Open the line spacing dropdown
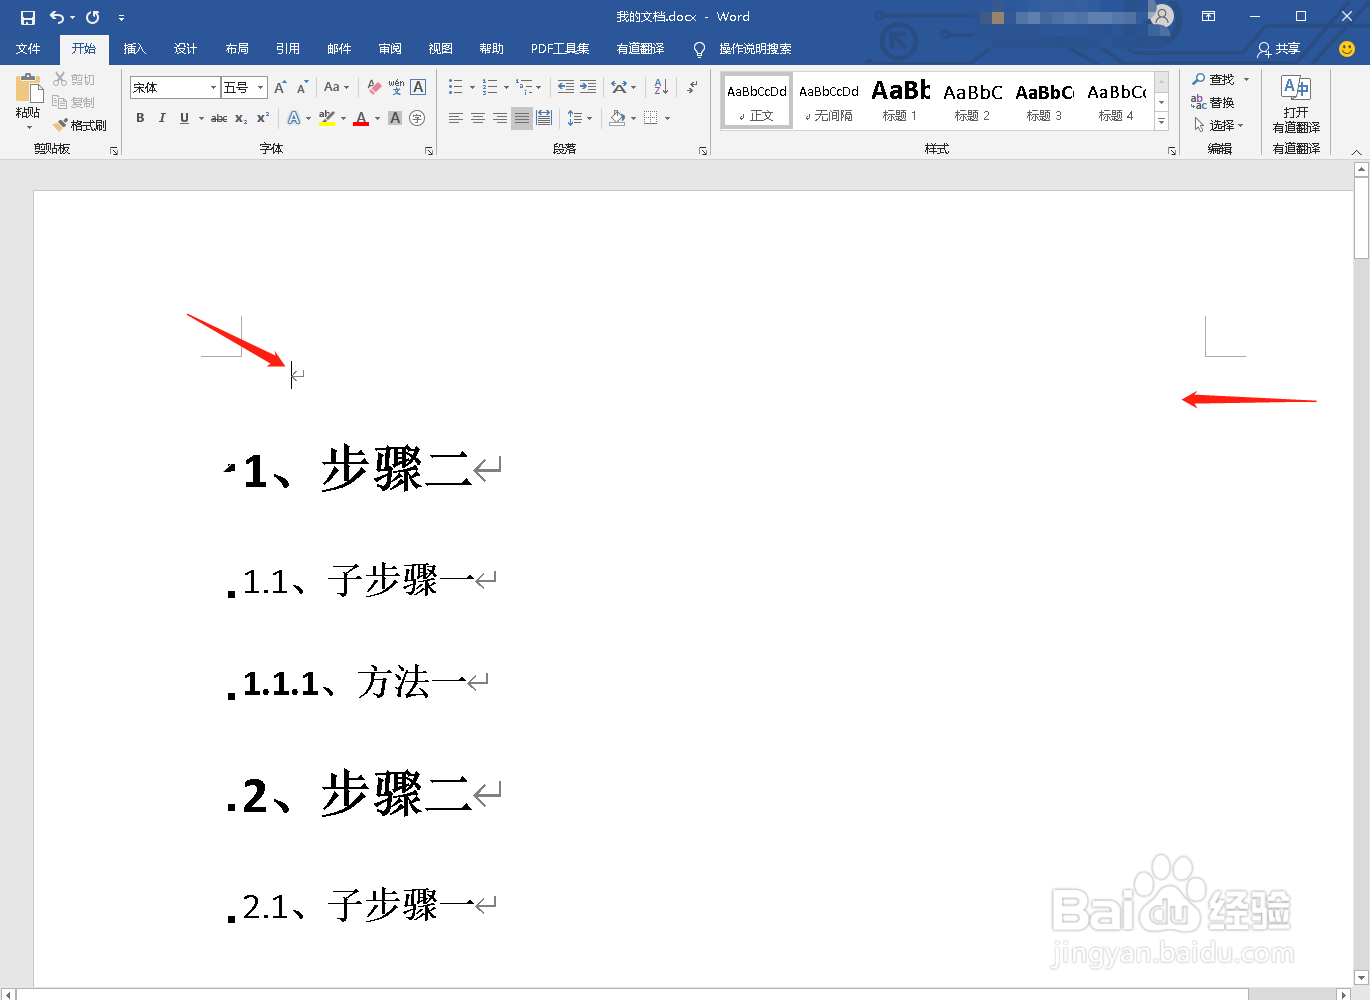The image size is (1370, 1000). point(580,118)
